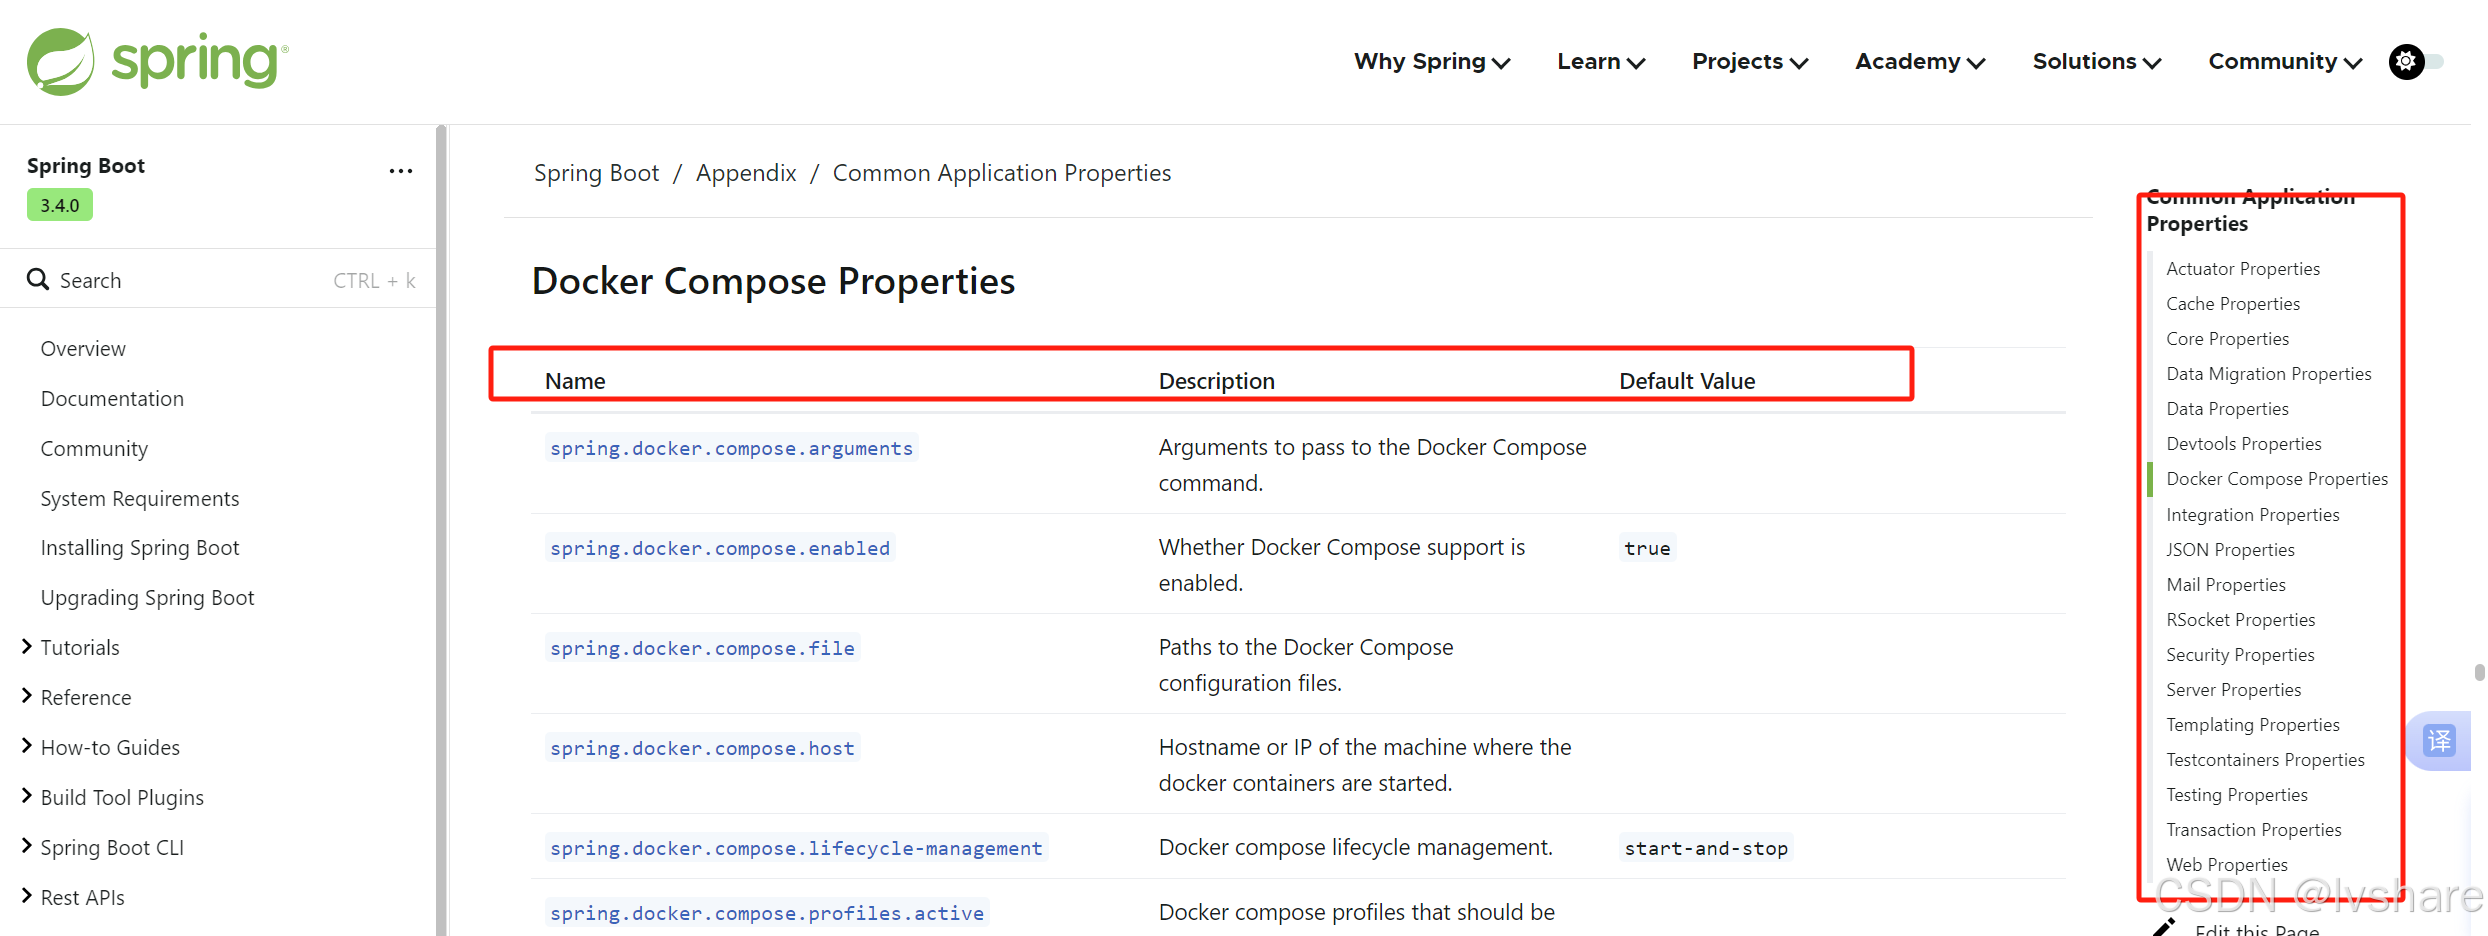Expand the Reference tree section
Screen dimensions: 2488x936
coord(27,697)
